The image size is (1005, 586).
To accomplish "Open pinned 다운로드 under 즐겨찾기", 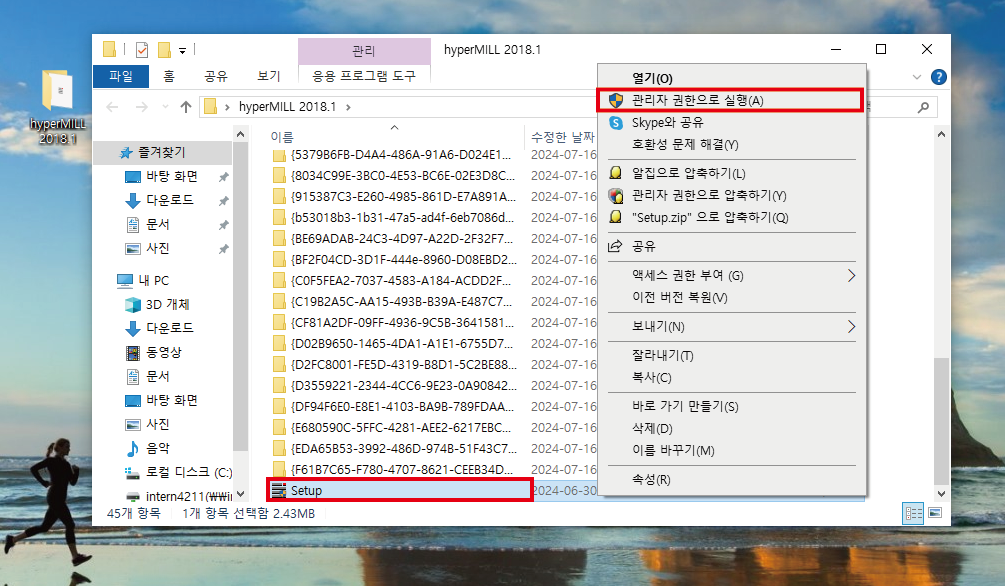I will coord(169,200).
